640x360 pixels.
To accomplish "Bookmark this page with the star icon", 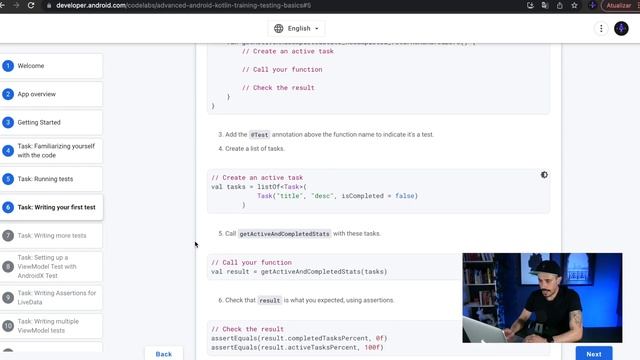I will coord(574,5).
